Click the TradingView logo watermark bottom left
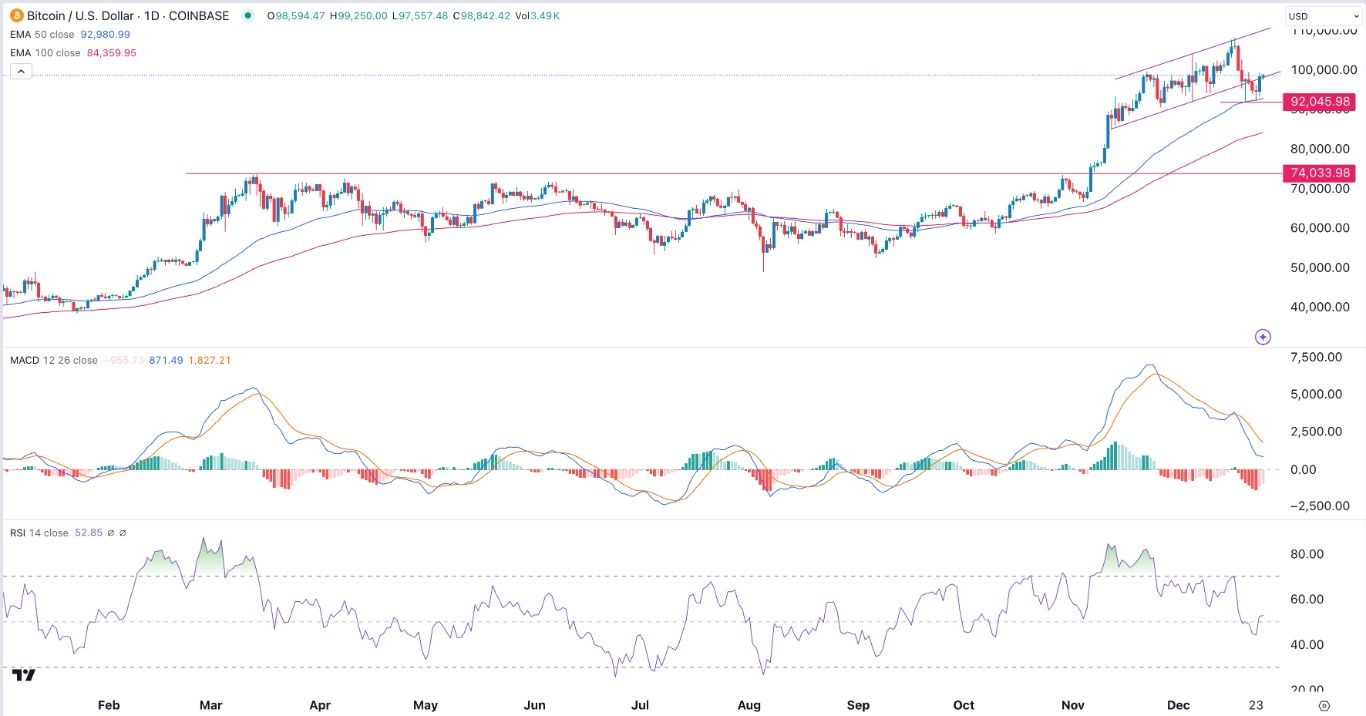The image size is (1366, 716). (23, 676)
